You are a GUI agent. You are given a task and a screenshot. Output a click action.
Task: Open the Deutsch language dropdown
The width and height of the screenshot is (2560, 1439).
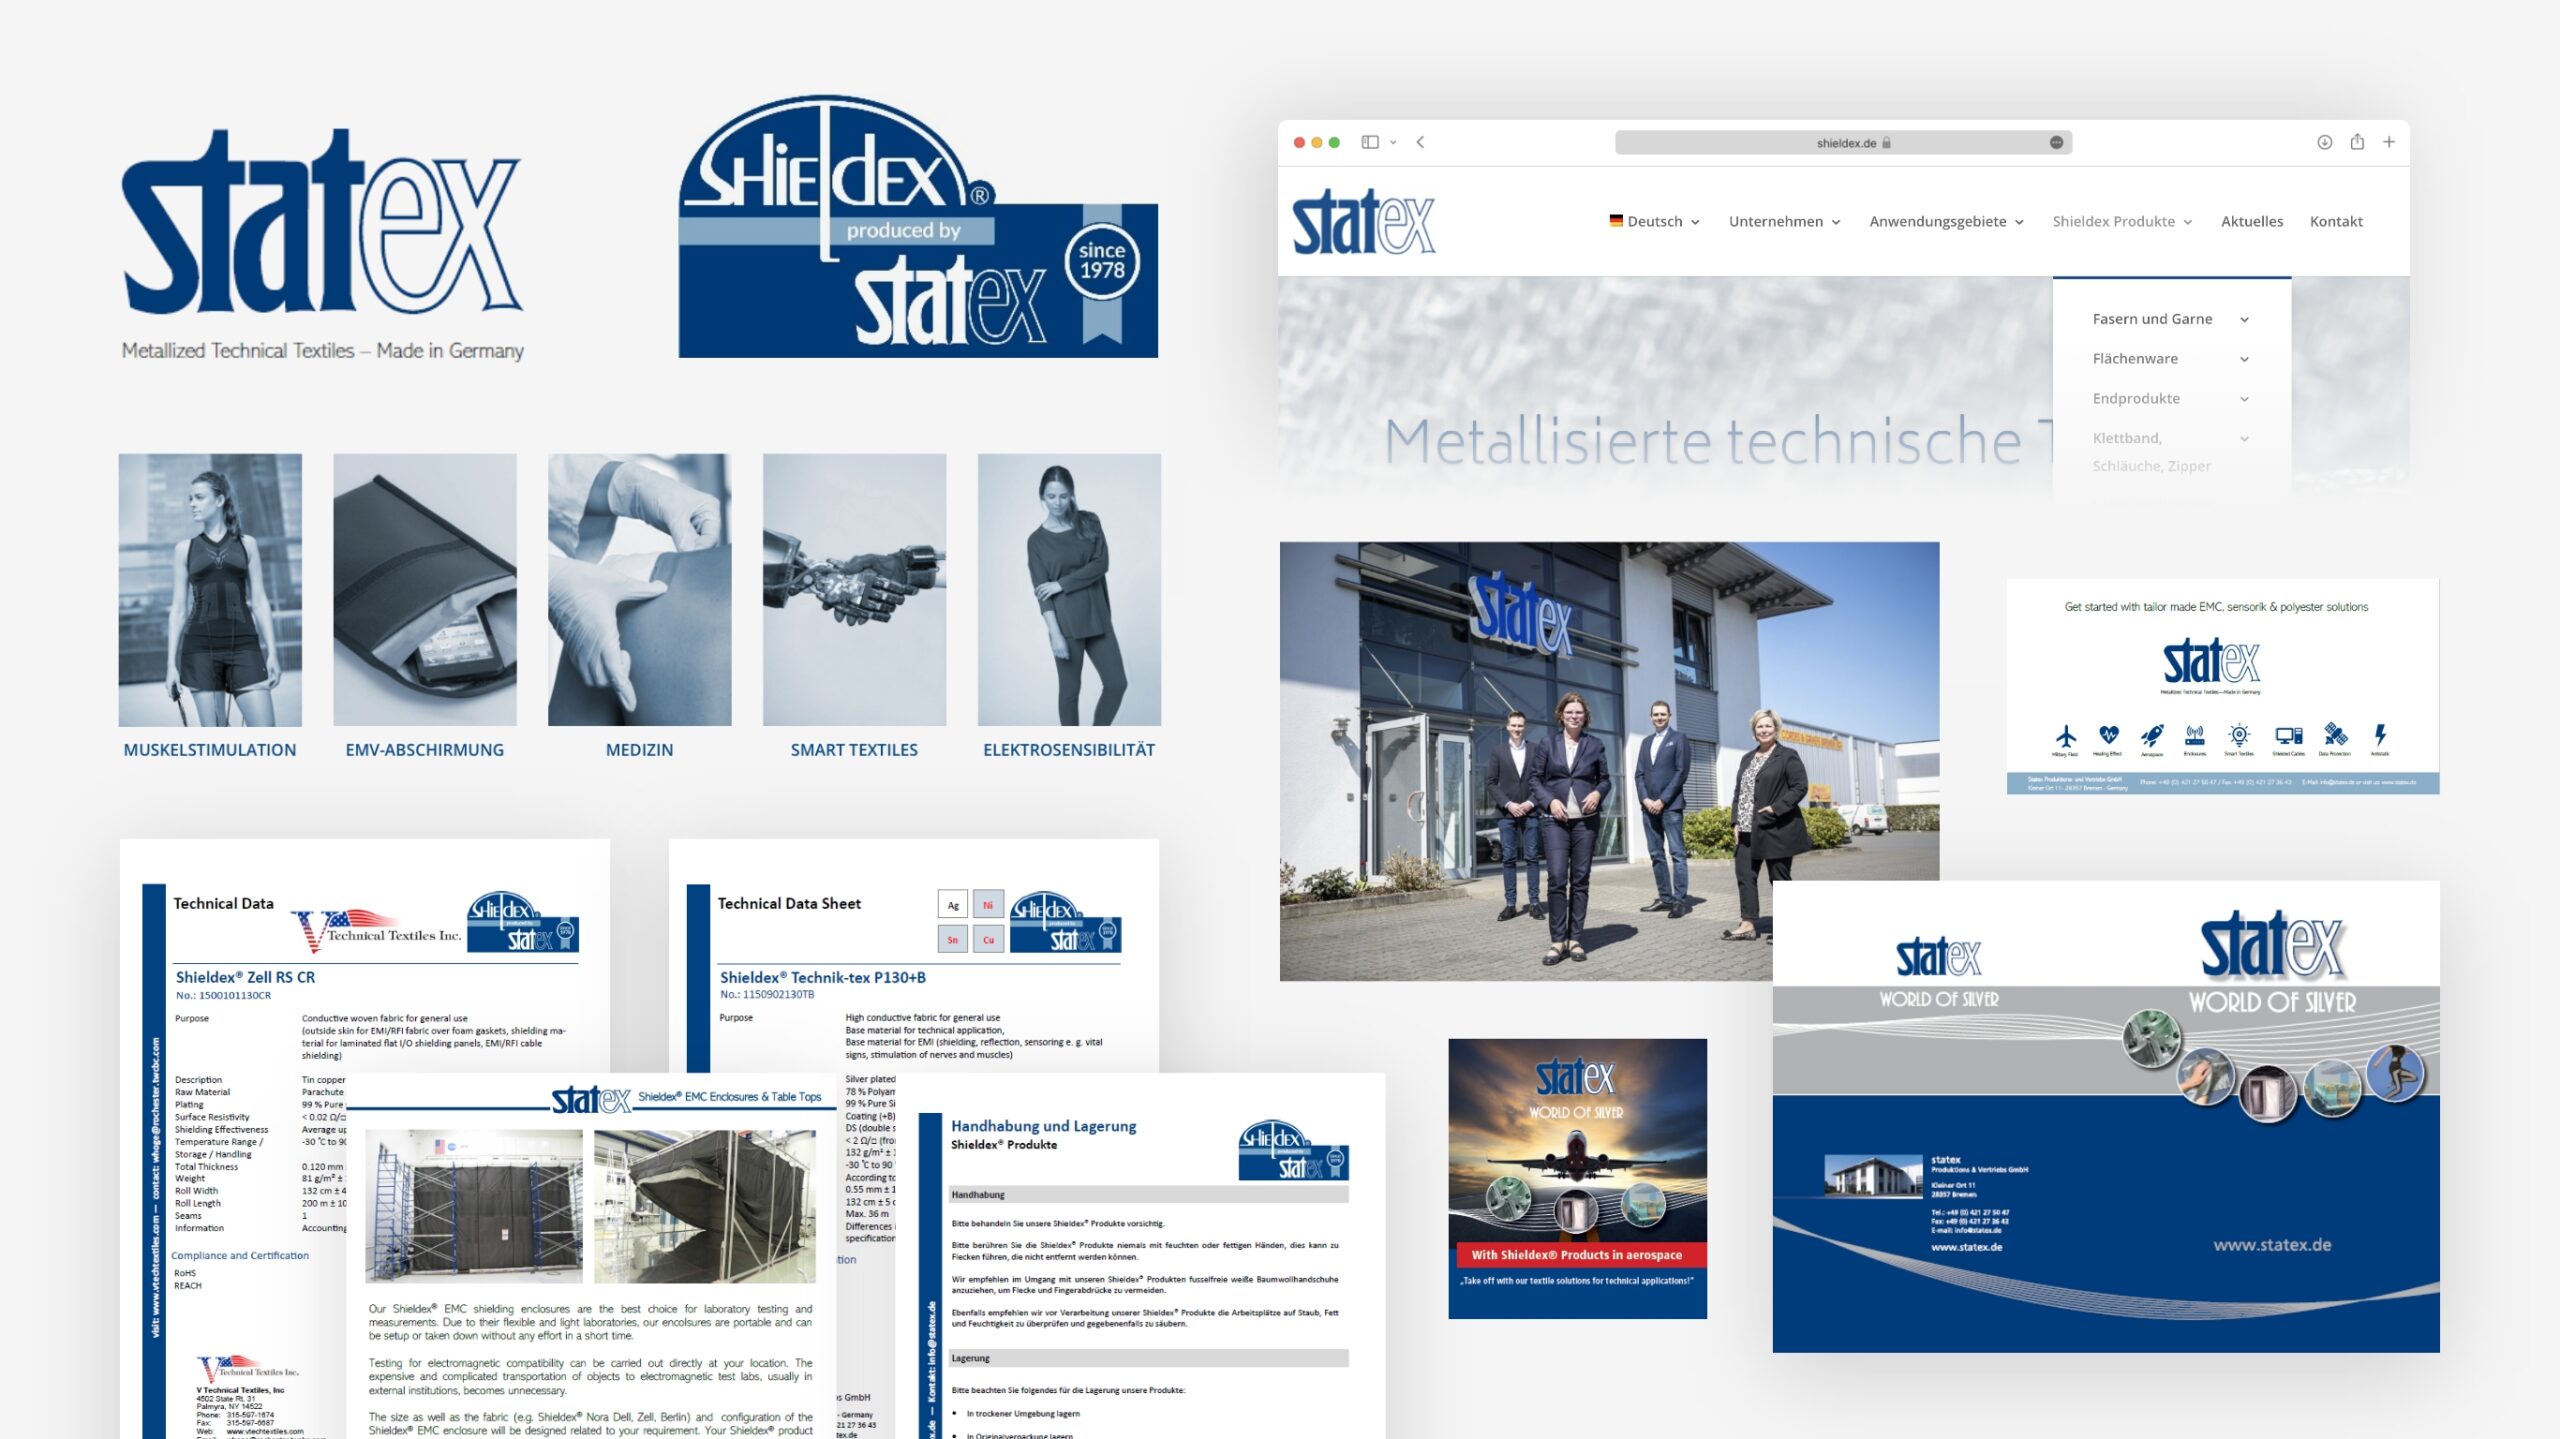pos(1654,221)
